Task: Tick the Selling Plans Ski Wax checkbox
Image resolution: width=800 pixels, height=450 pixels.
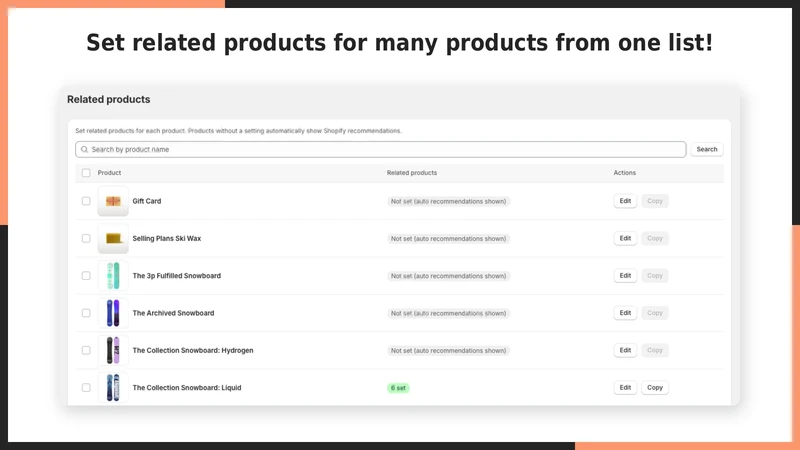Action: pos(86,238)
